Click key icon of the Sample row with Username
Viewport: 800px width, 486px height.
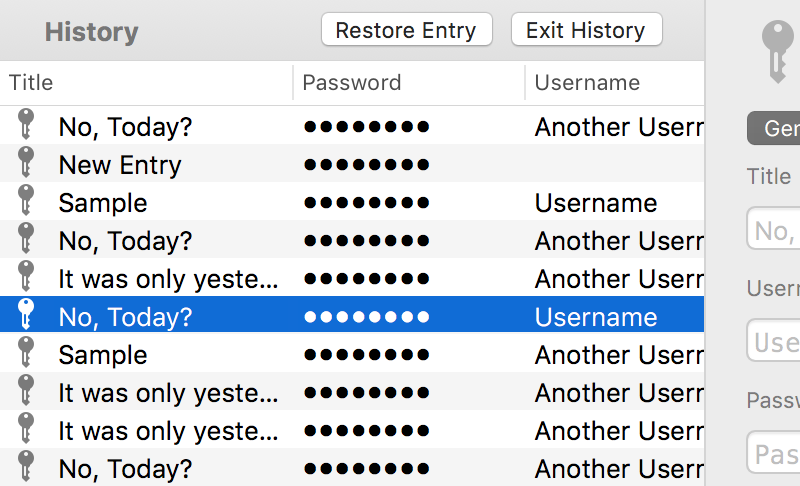click(26, 200)
